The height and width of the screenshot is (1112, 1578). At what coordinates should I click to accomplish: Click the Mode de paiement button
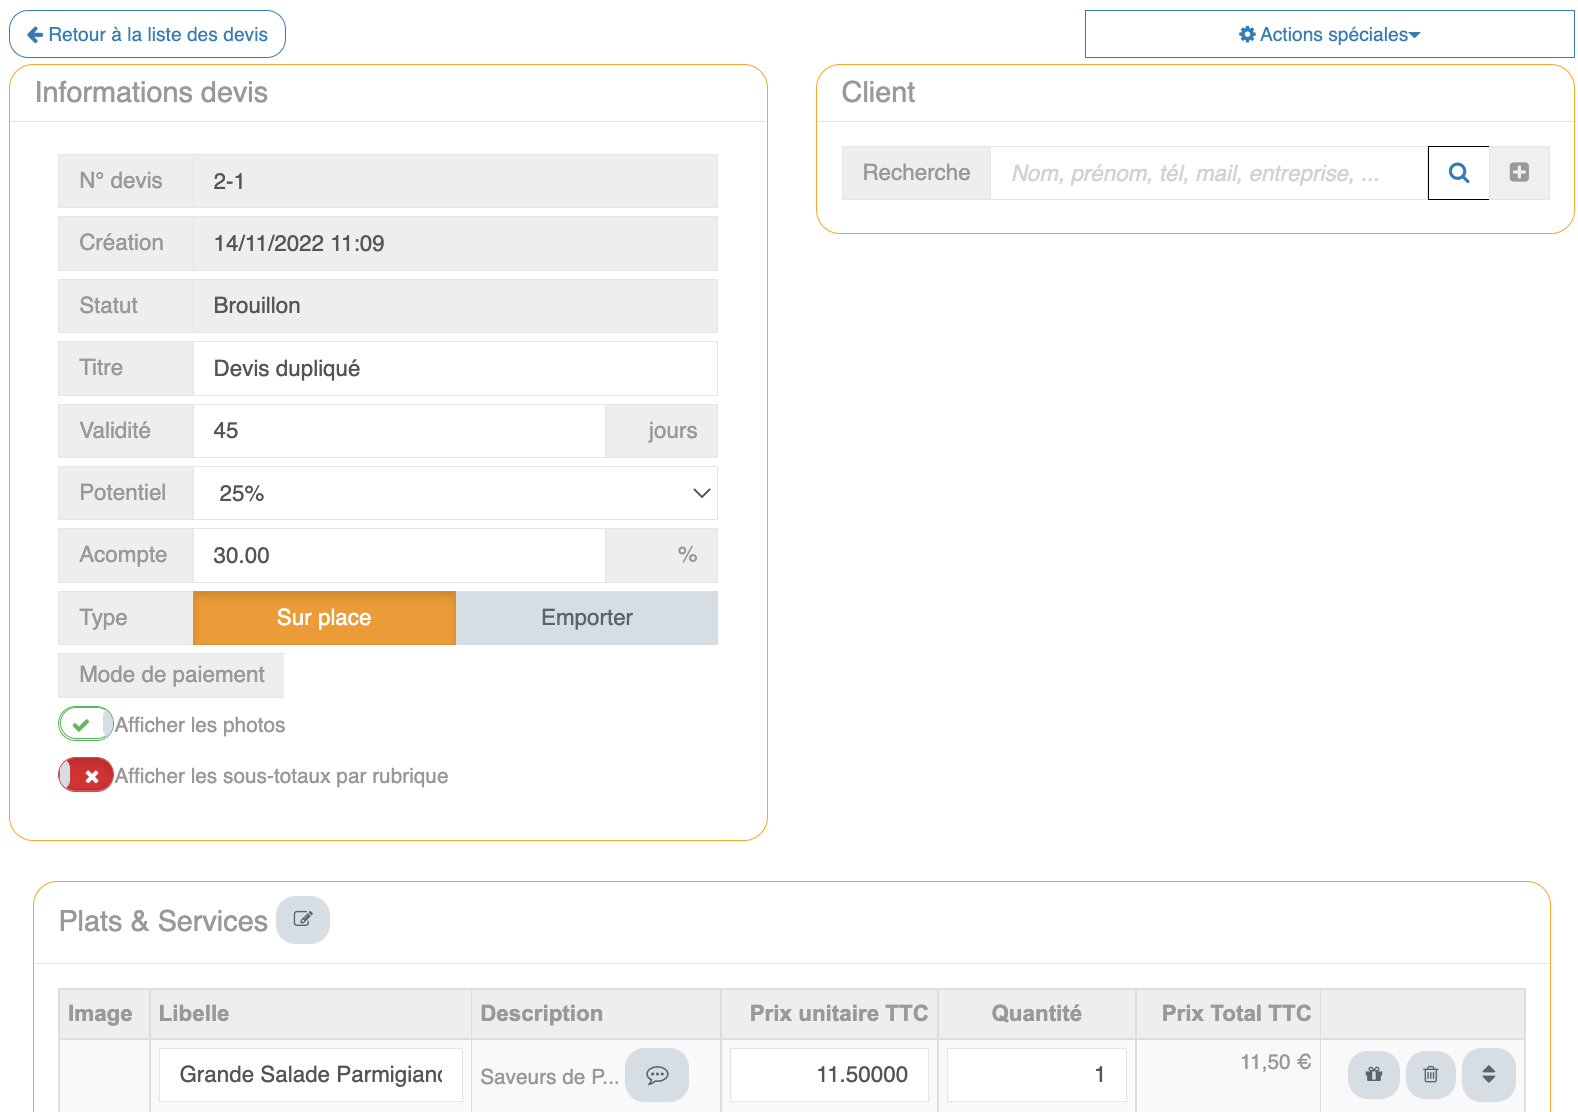click(x=171, y=675)
